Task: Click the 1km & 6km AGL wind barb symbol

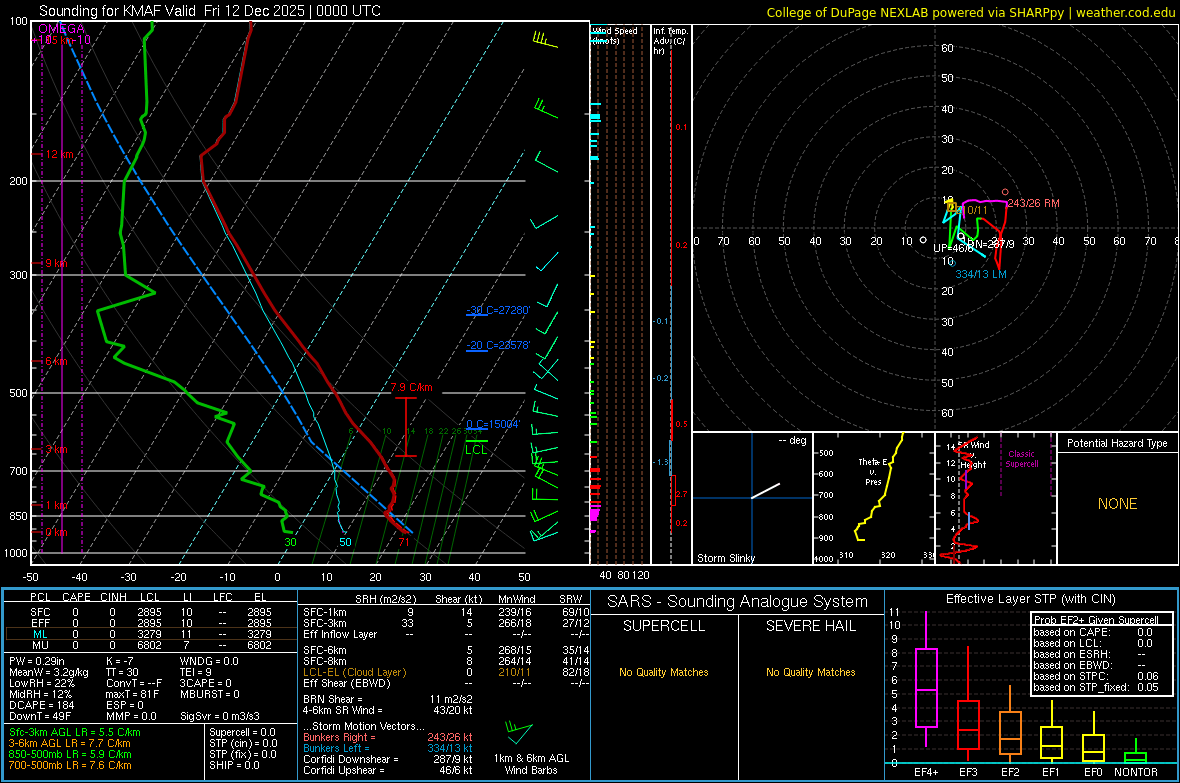Action: coord(519,733)
